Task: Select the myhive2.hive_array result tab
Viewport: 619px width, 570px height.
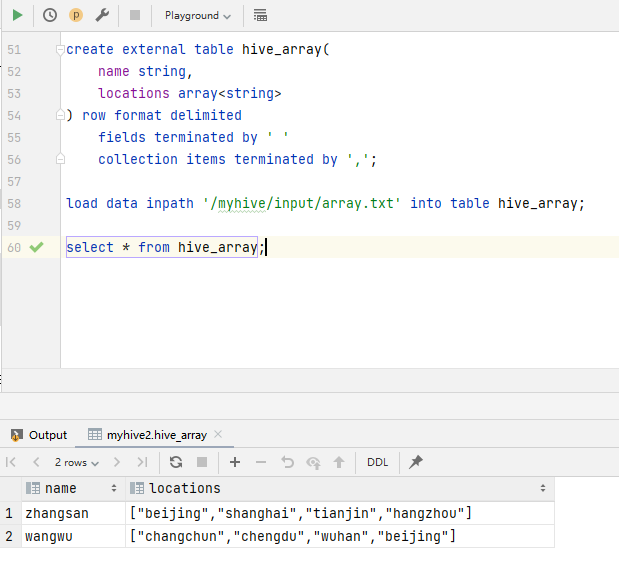Action: 153,435
